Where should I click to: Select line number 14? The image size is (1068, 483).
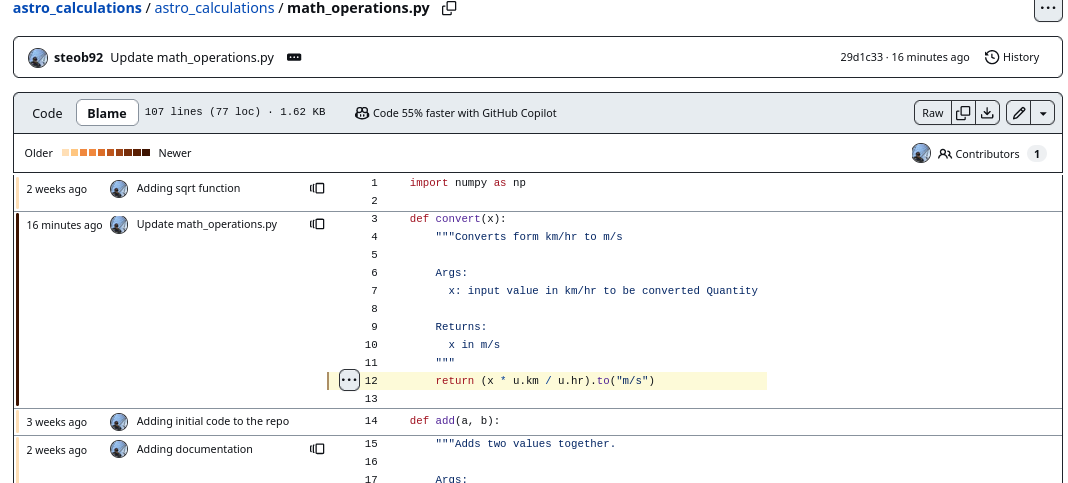tap(371, 420)
